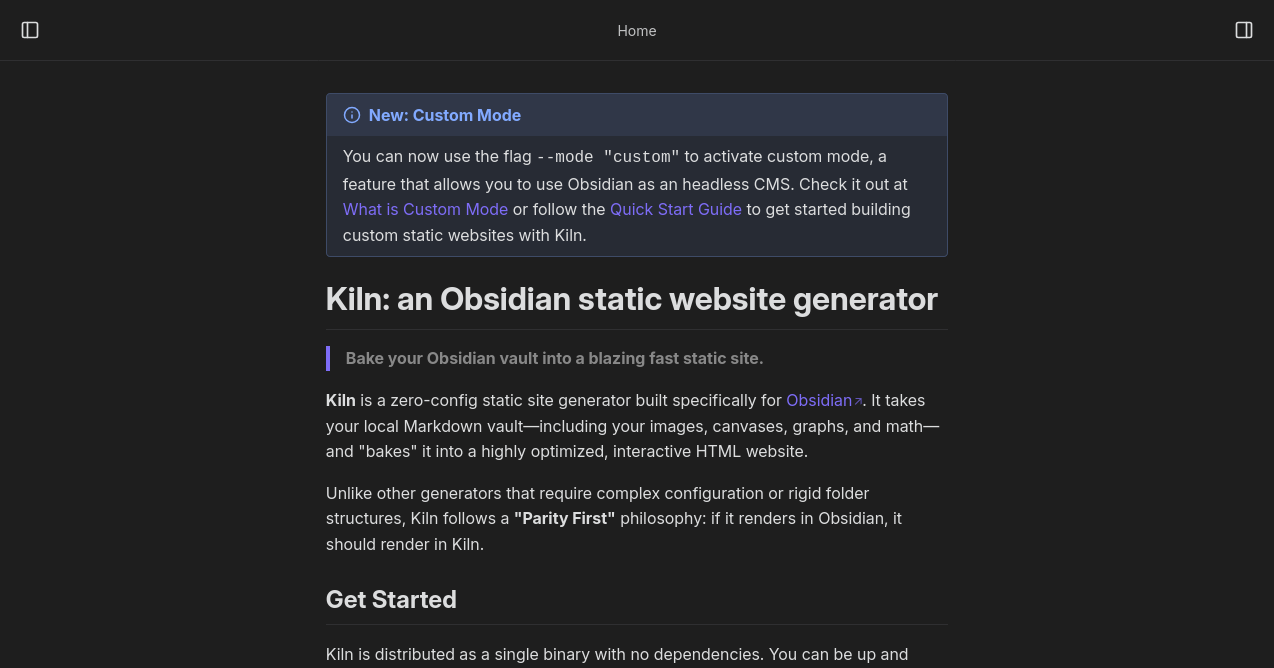
Task: Click "custom static websites with Kiln" callout text
Action: click(x=464, y=235)
